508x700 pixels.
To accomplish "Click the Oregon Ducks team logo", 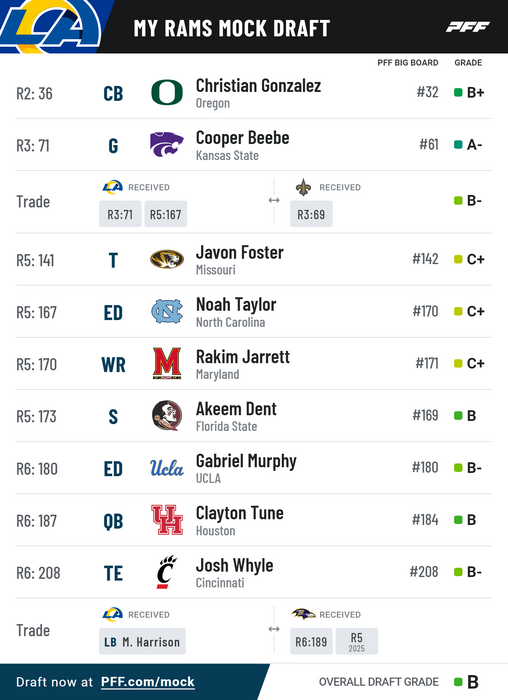I will coord(167,92).
